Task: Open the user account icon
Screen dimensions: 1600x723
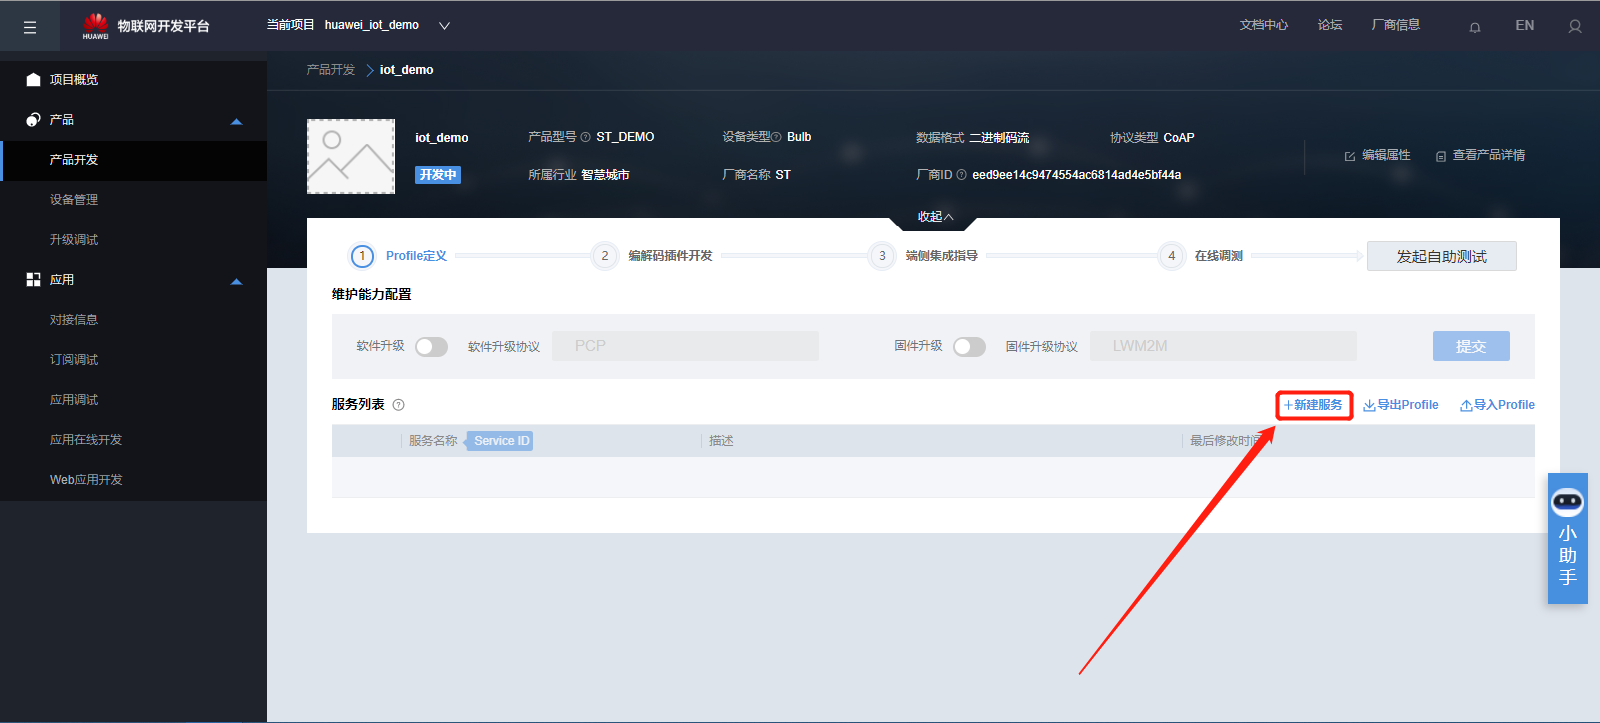Action: point(1575,27)
